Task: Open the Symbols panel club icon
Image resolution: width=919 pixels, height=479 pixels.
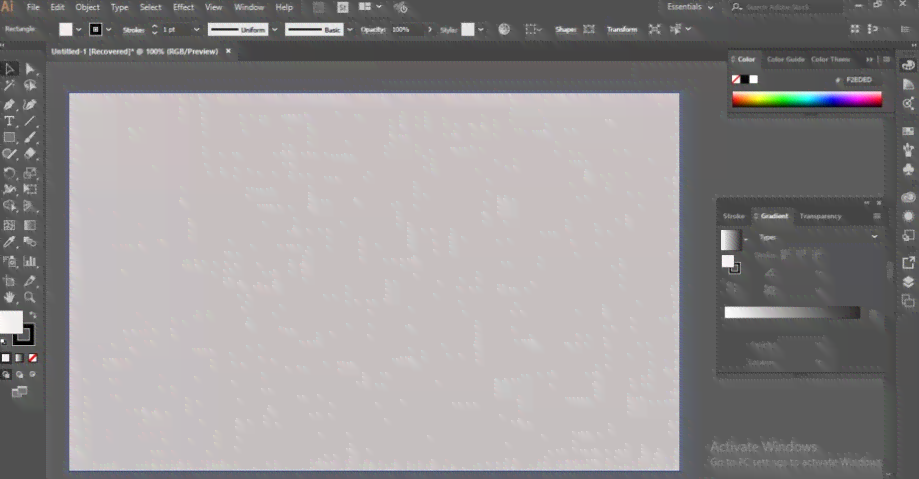Action: point(908,170)
